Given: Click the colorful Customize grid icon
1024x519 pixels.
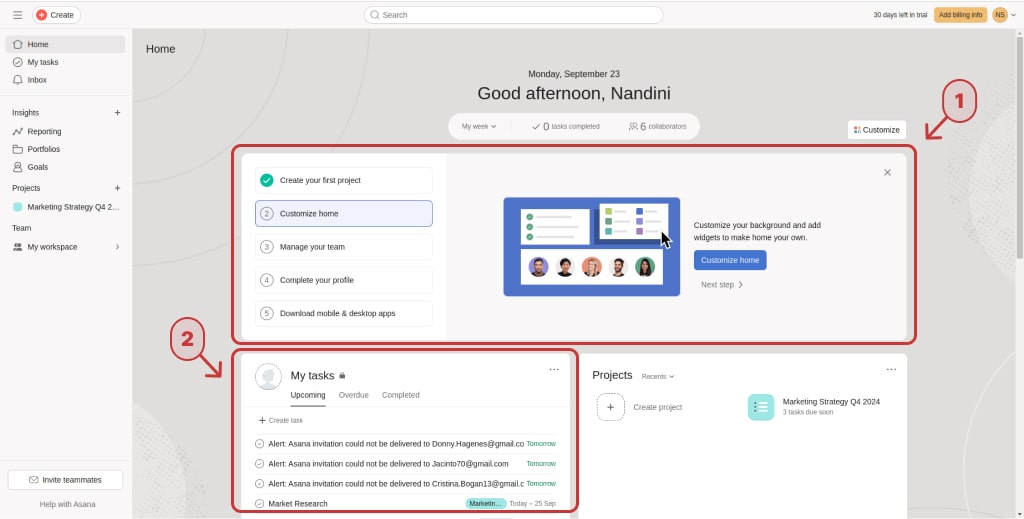Looking at the screenshot, I should tap(857, 130).
